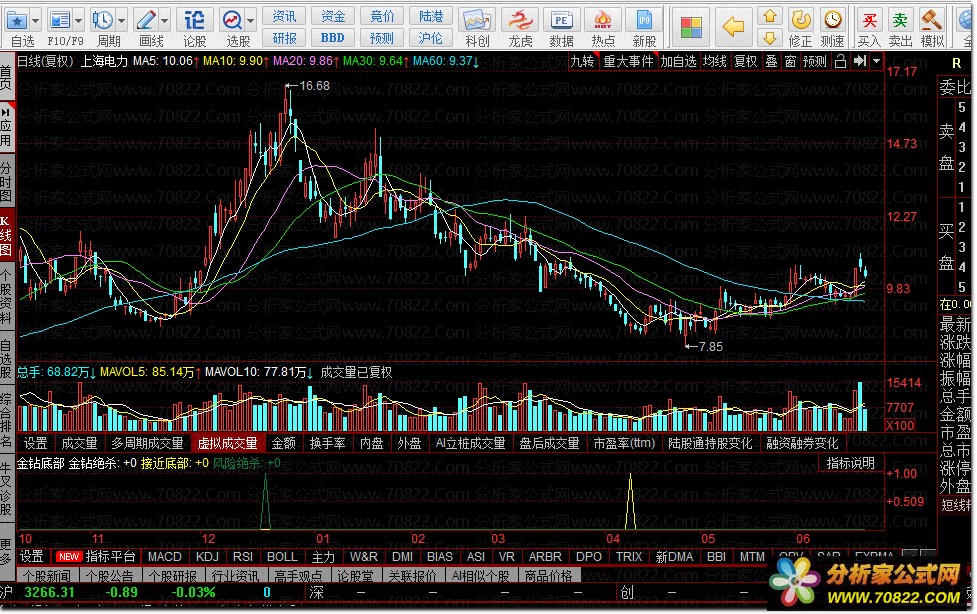This screenshot has height=614, width=977.
Task: Switch to 分时图 in left sidebar
Action: pyautogui.click(x=6, y=181)
